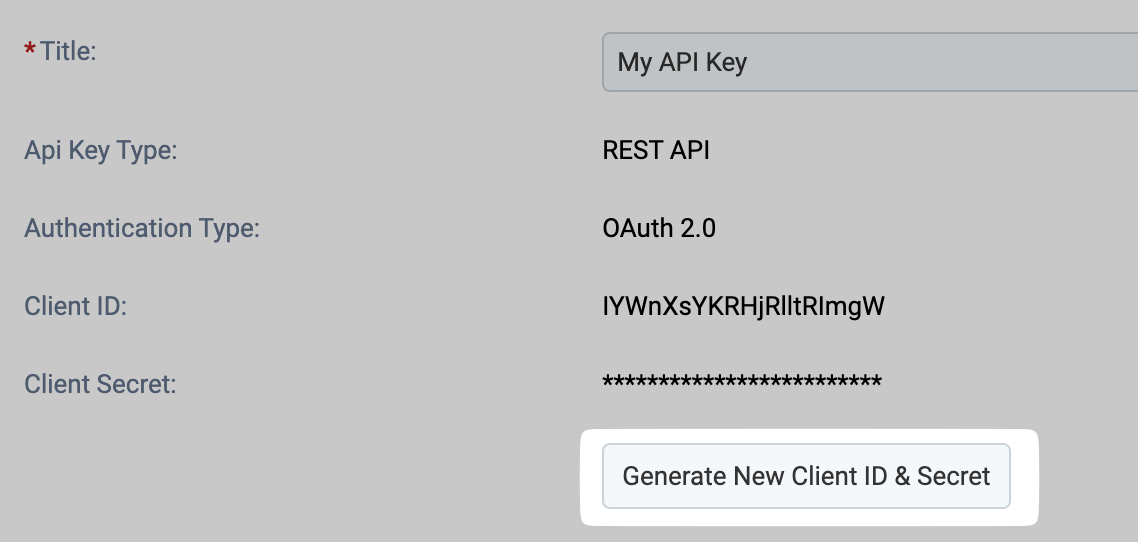Select the Api Key Type label
Image resolution: width=1138 pixels, height=542 pixels.
(x=101, y=151)
